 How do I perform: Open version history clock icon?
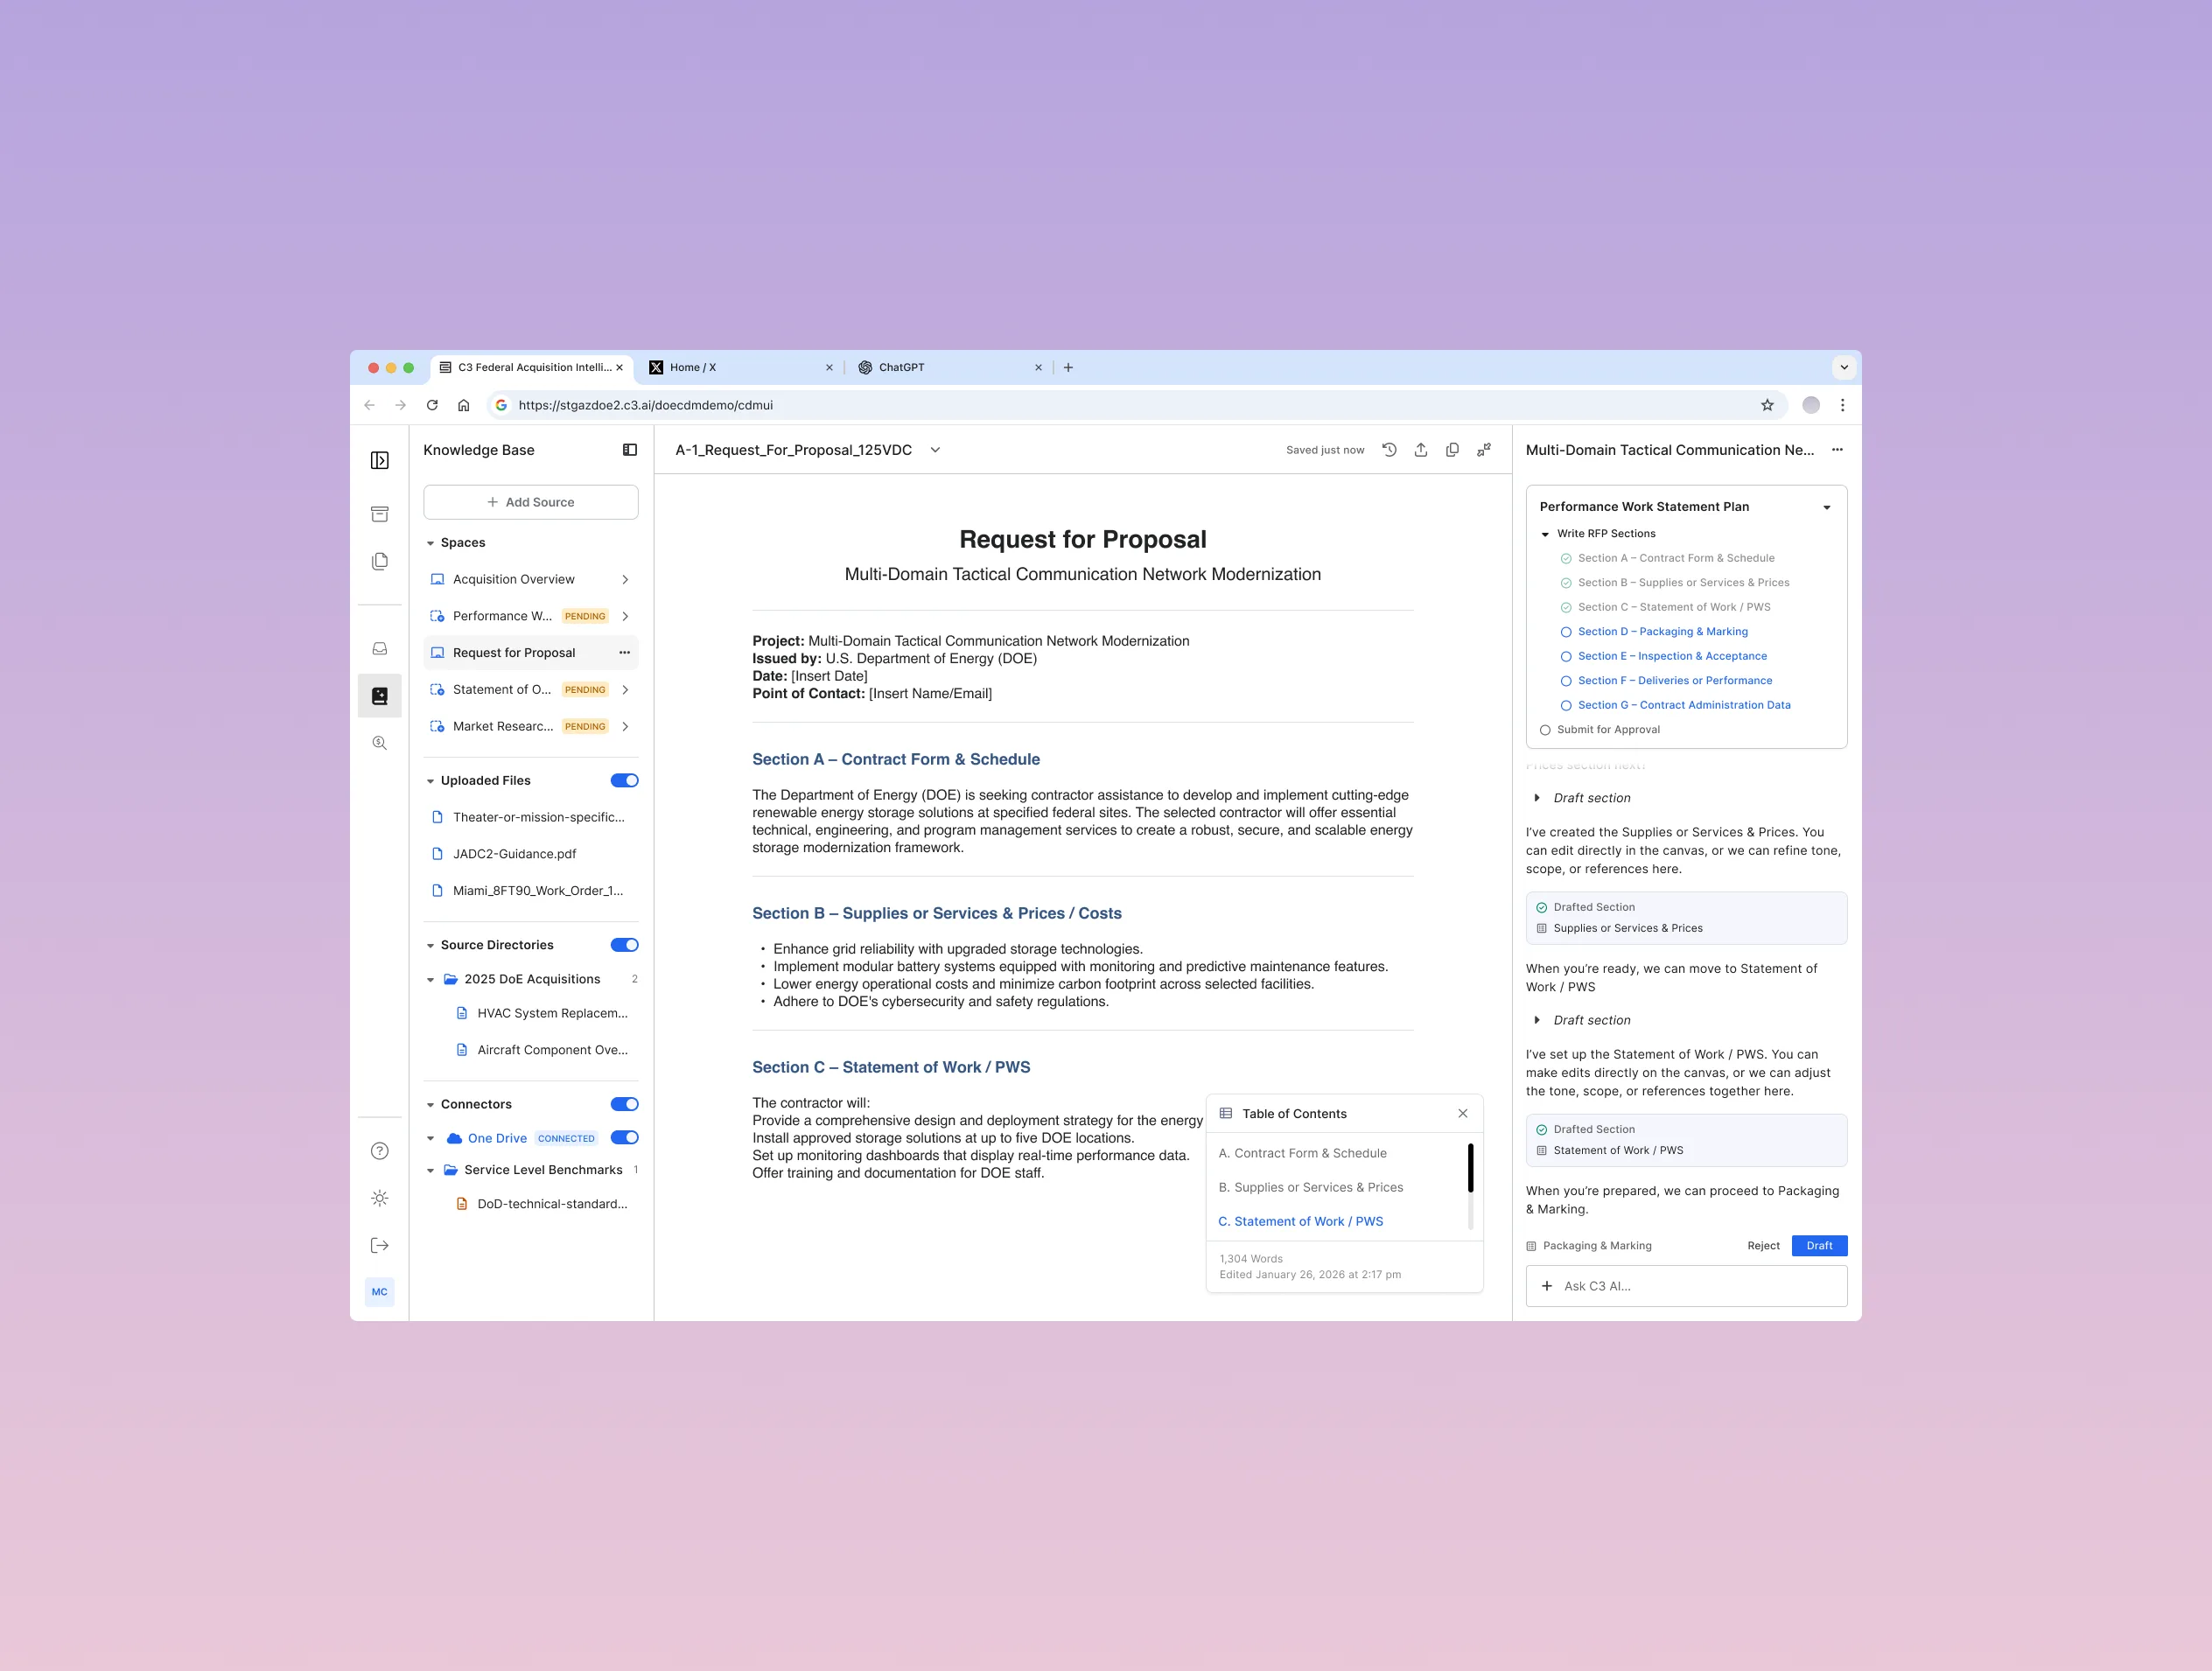[1389, 450]
